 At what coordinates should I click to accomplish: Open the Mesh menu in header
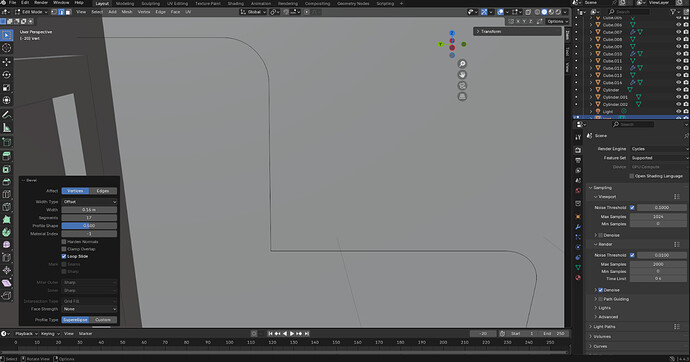pyautogui.click(x=127, y=12)
